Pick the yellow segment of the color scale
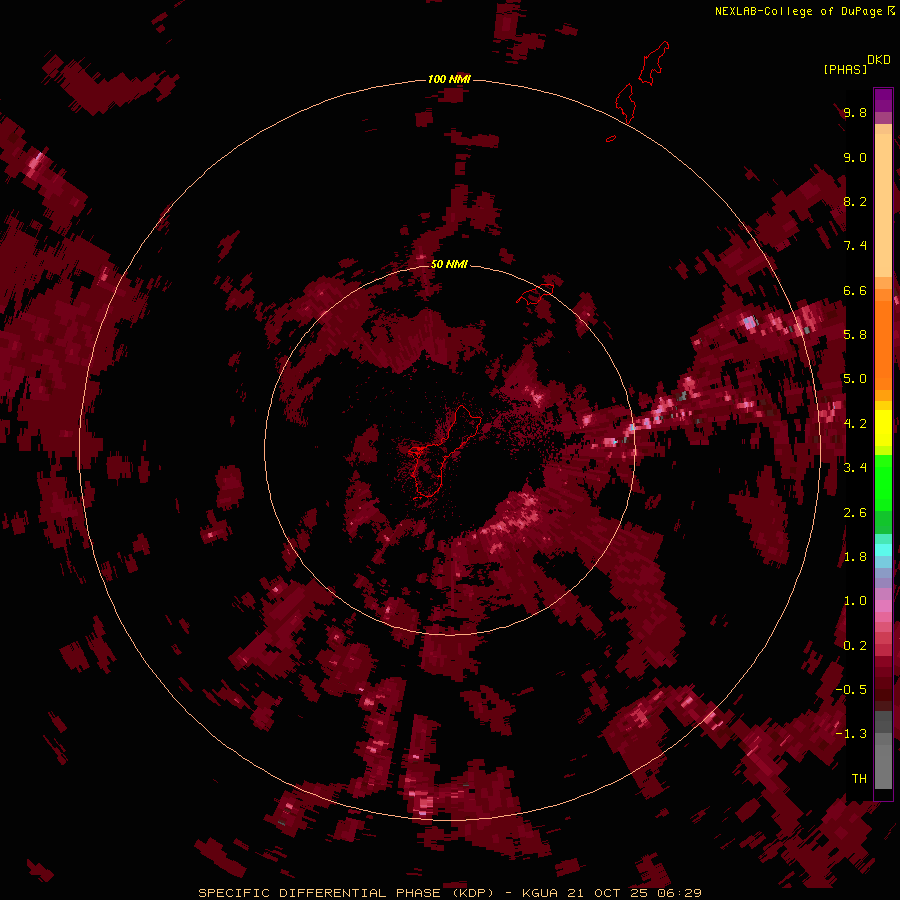This screenshot has width=900, height=900. [x=883, y=428]
